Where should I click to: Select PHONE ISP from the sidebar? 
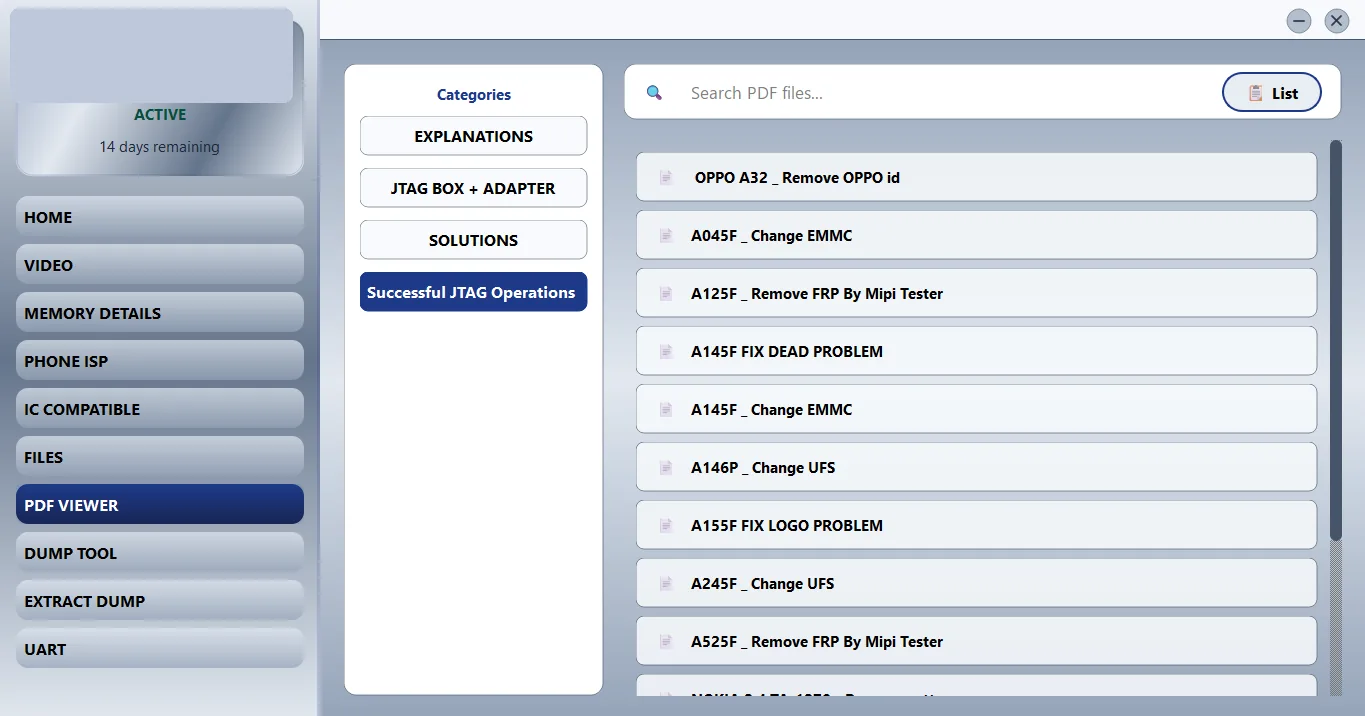(160, 361)
